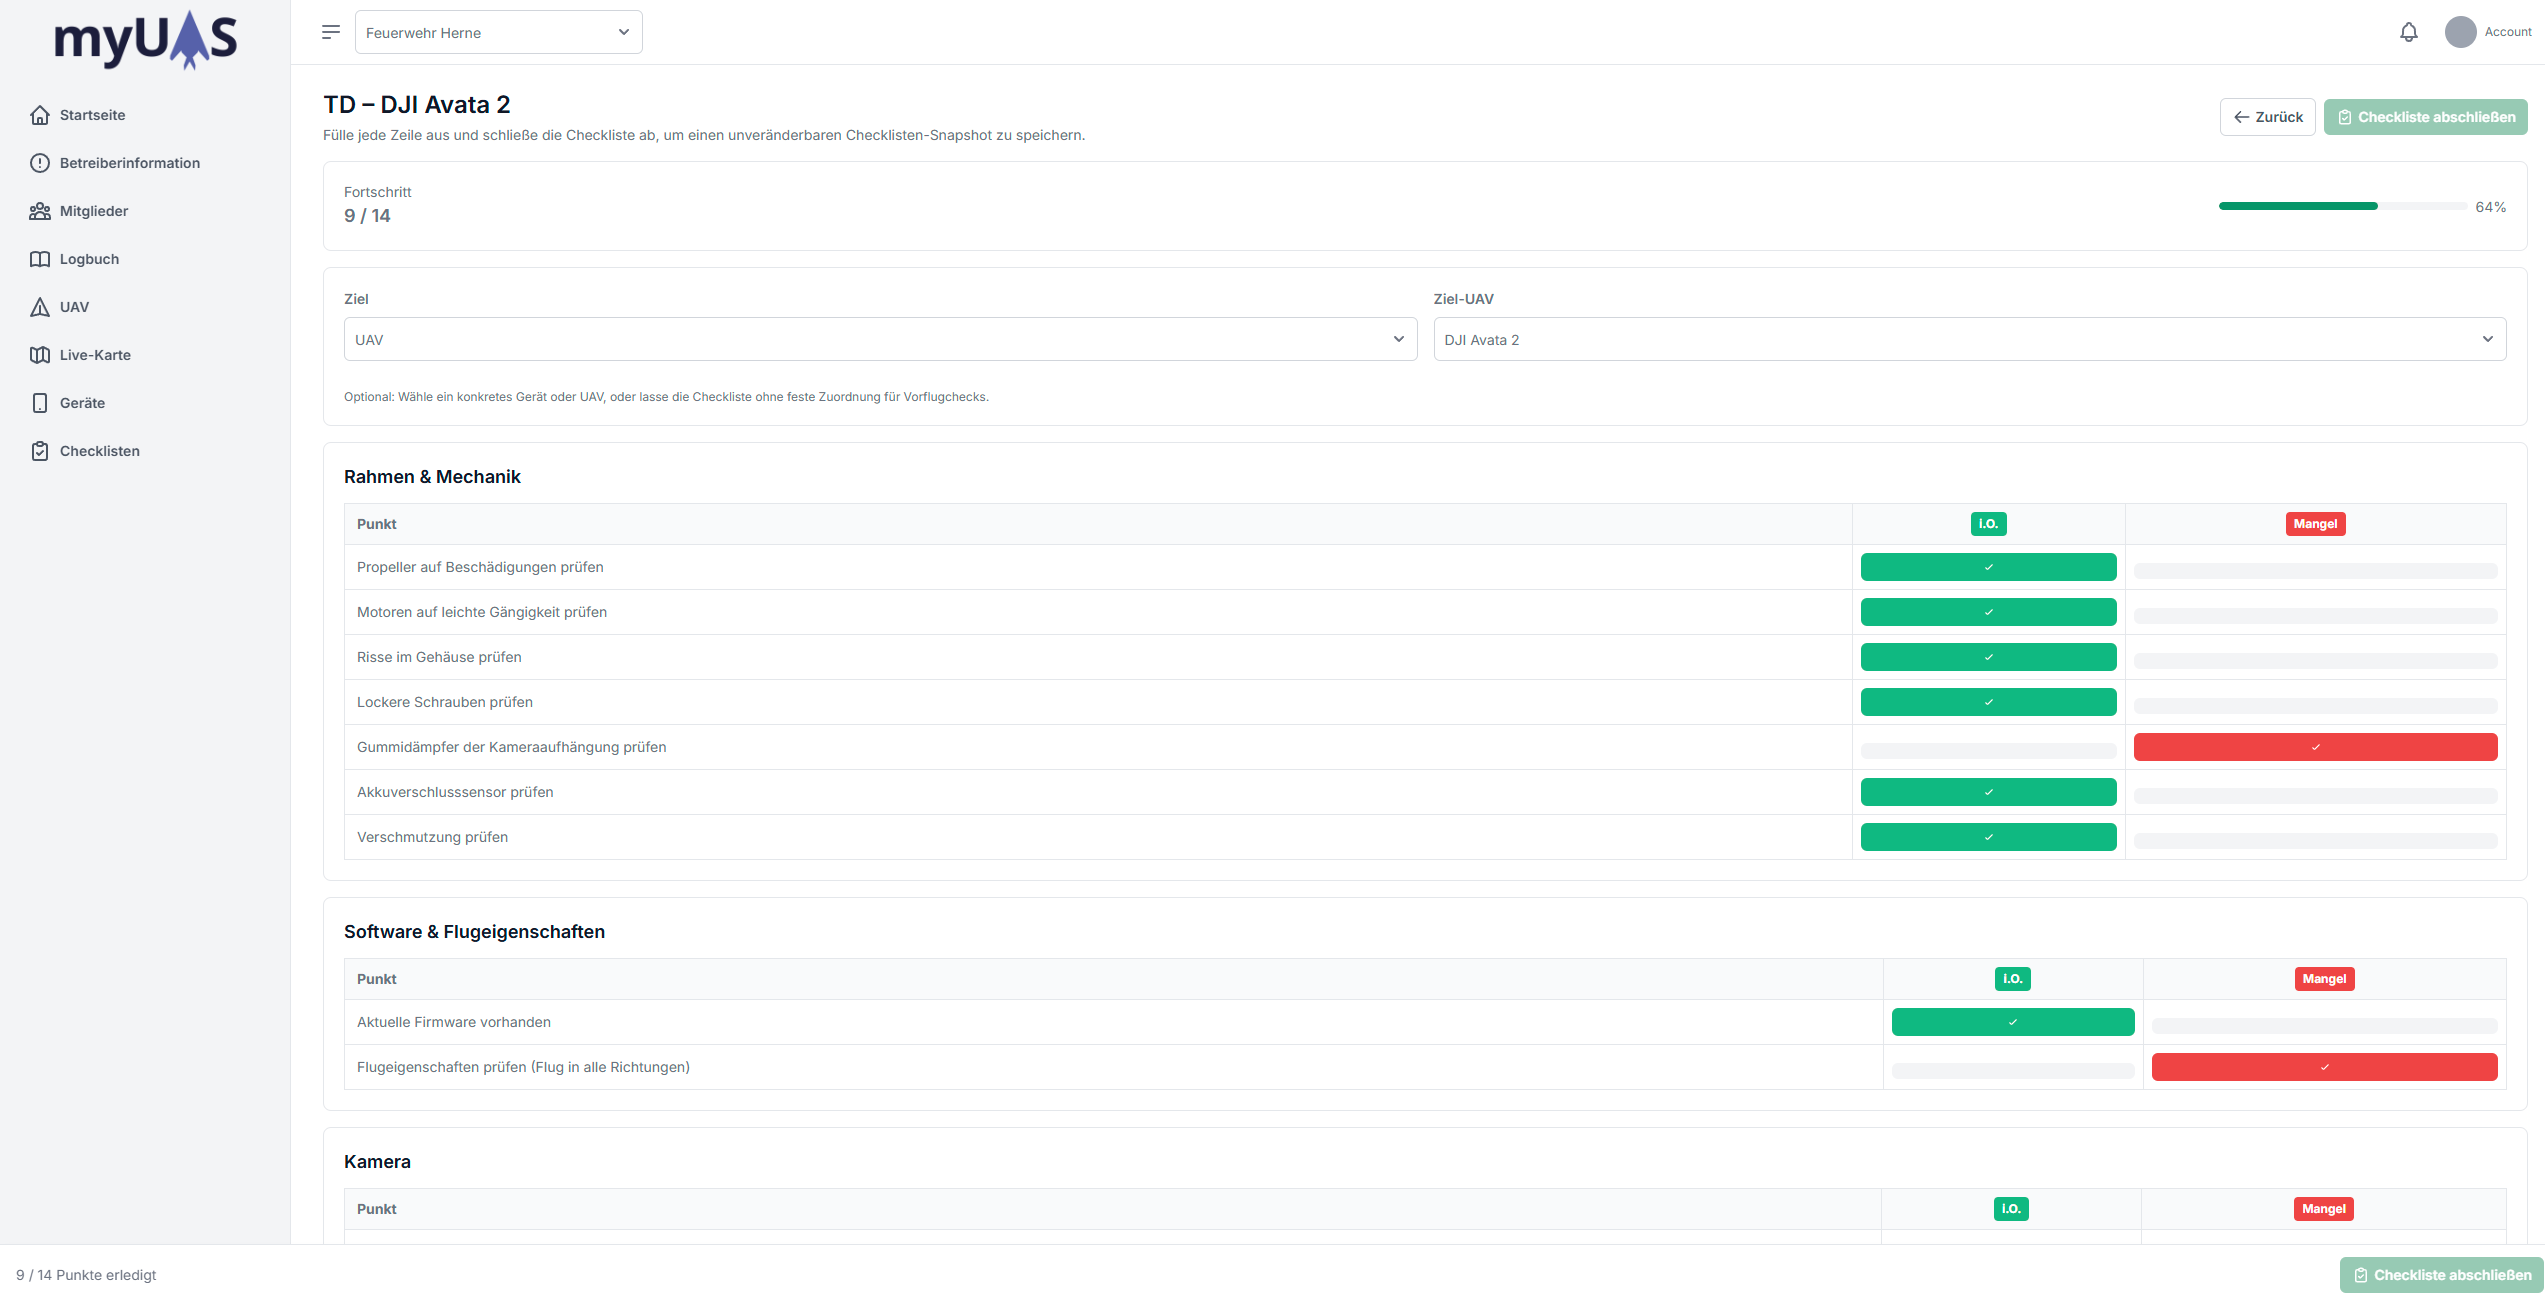Click the Geräte device icon
The image size is (2545, 1299).
point(40,403)
